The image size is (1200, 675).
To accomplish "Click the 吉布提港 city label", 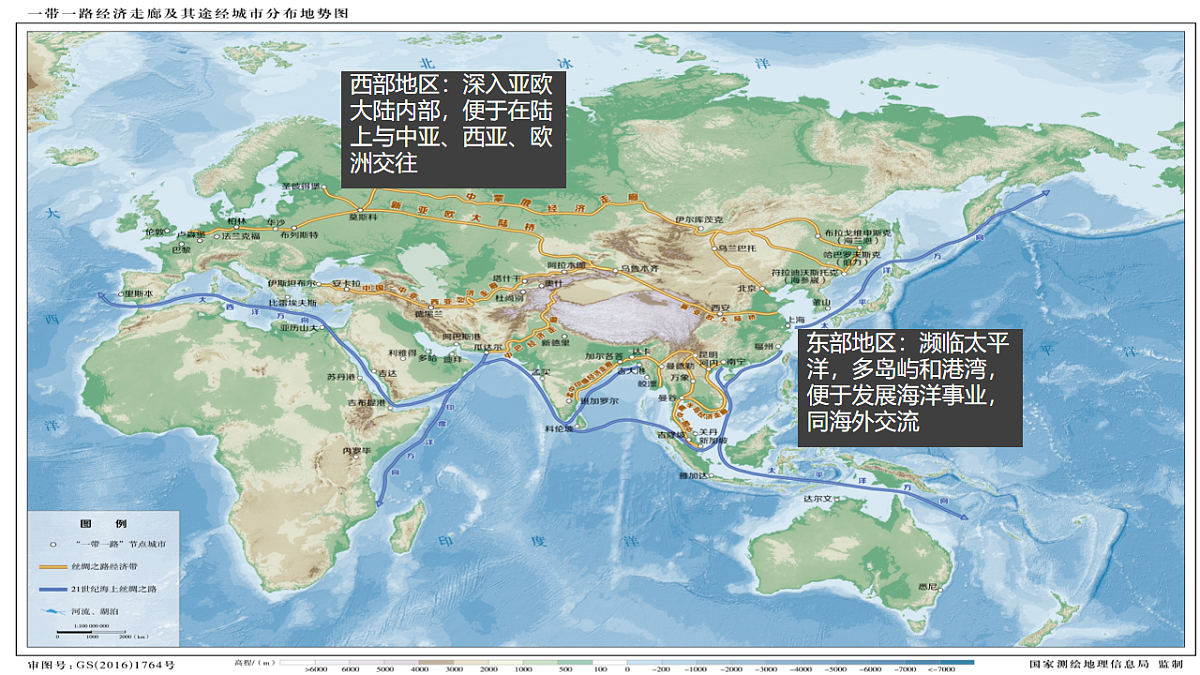I will coord(365,402).
